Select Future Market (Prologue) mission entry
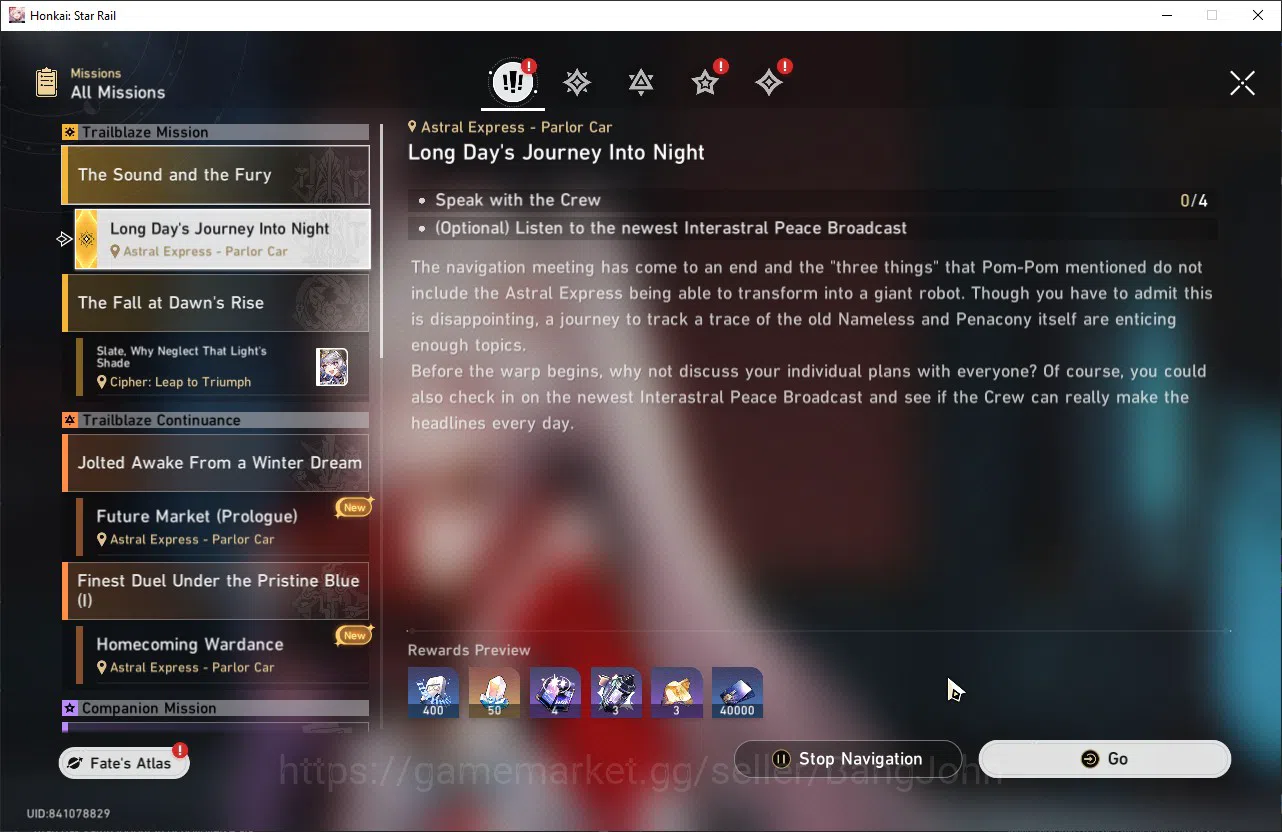The height and width of the screenshot is (832, 1282). tap(222, 527)
